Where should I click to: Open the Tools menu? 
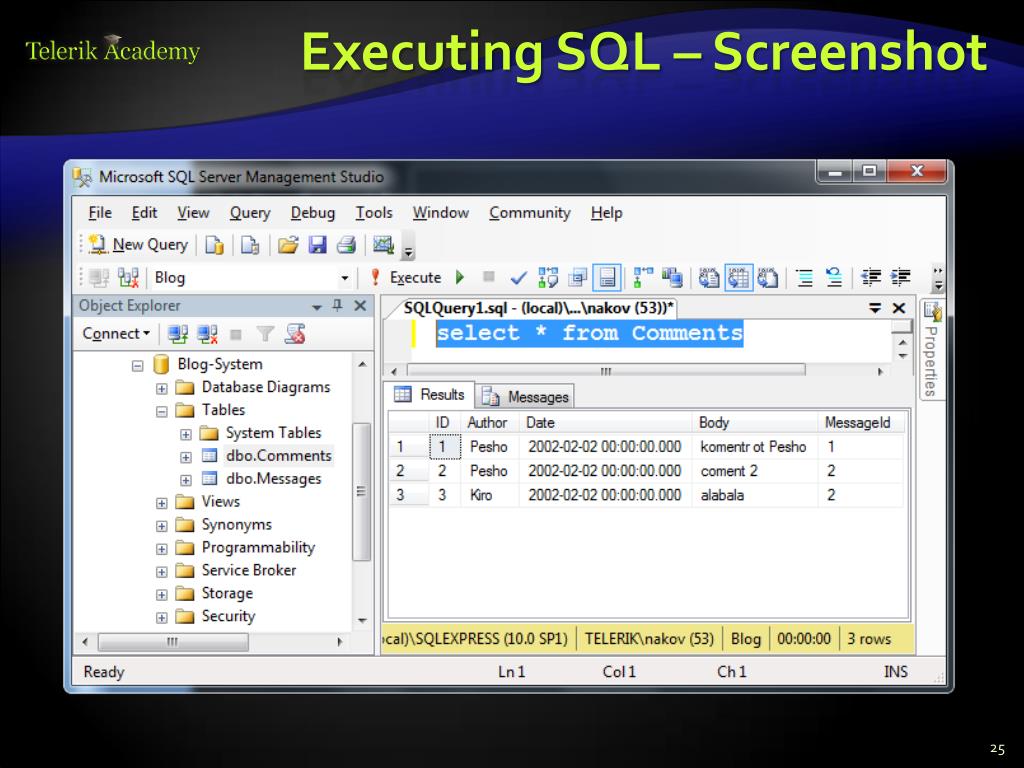pos(374,213)
